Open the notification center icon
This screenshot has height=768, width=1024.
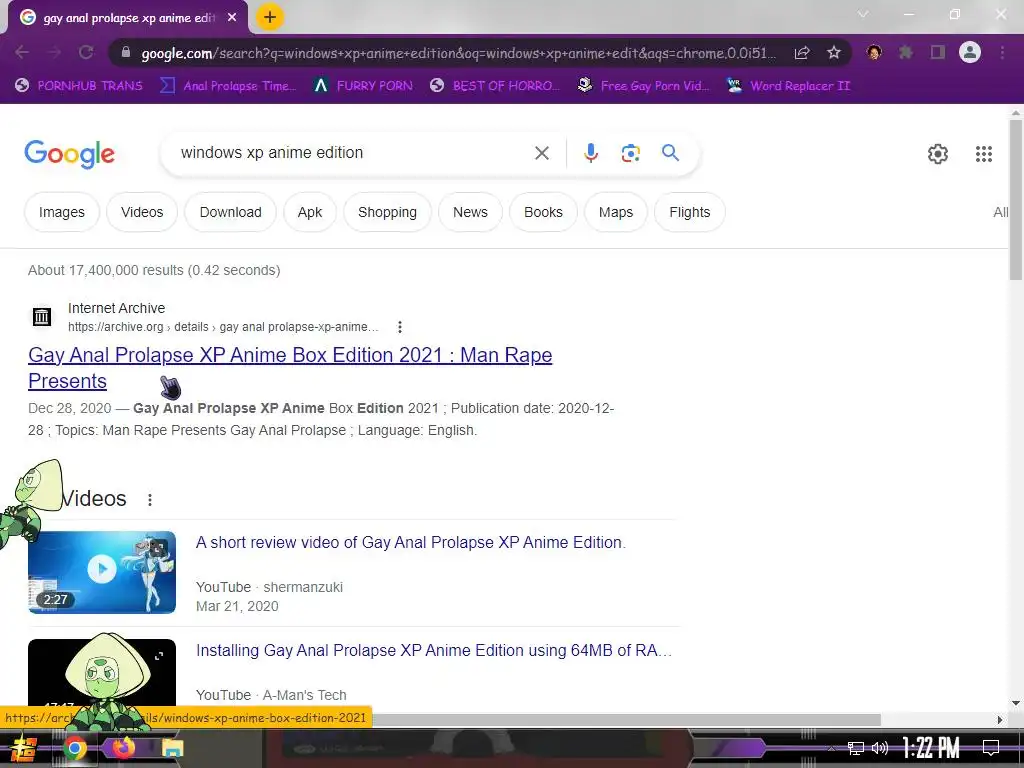991,748
